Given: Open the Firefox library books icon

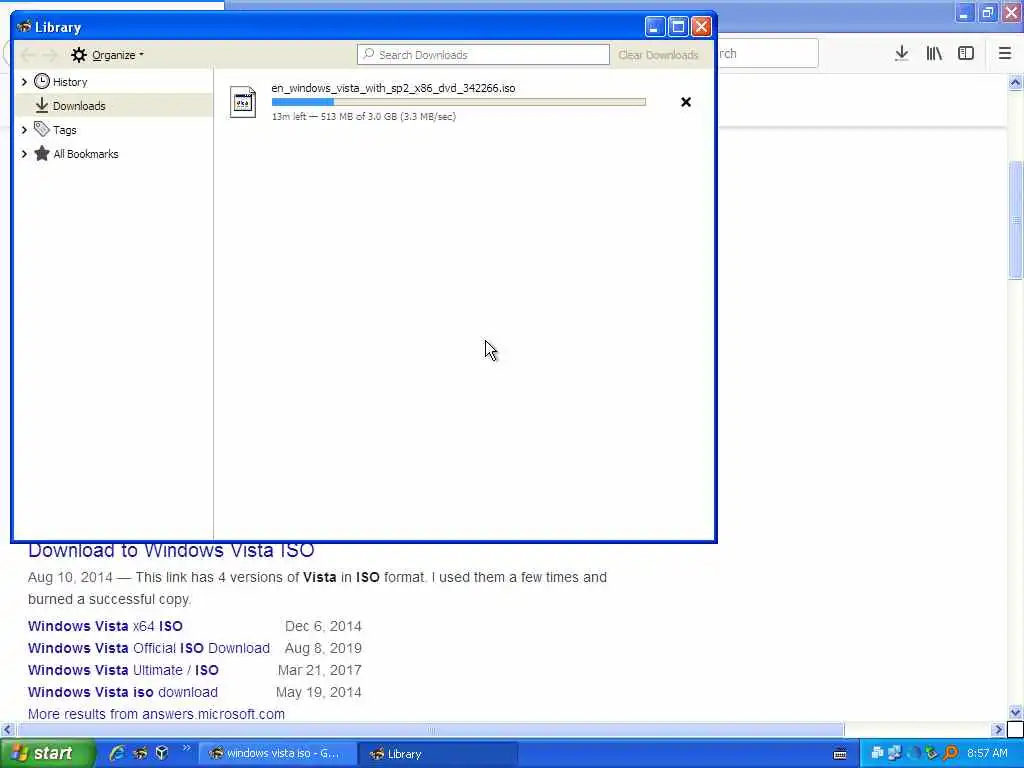Looking at the screenshot, I should (934, 54).
